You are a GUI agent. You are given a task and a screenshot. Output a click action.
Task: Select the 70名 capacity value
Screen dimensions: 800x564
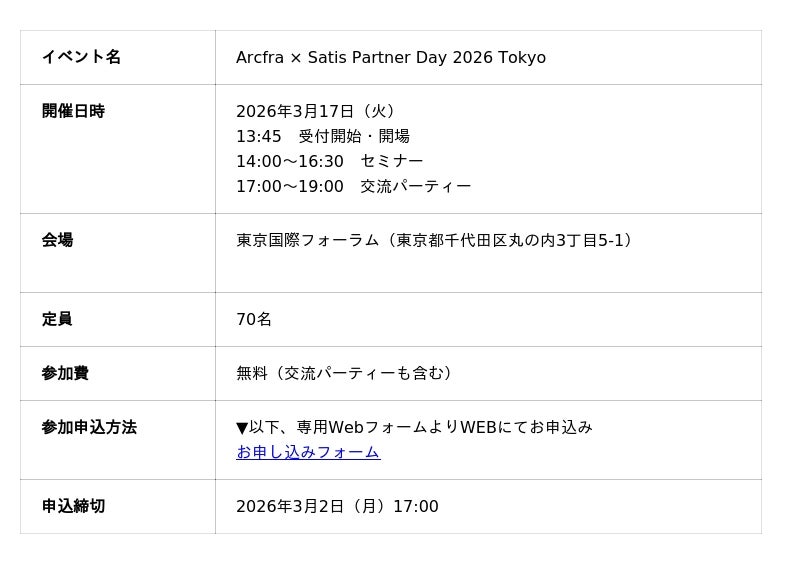[254, 319]
